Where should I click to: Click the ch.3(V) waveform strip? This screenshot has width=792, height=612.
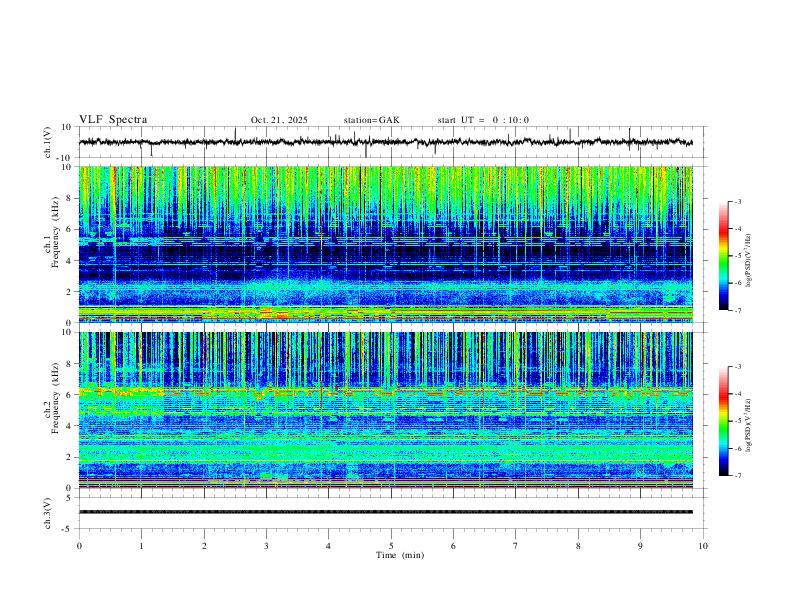click(x=390, y=512)
